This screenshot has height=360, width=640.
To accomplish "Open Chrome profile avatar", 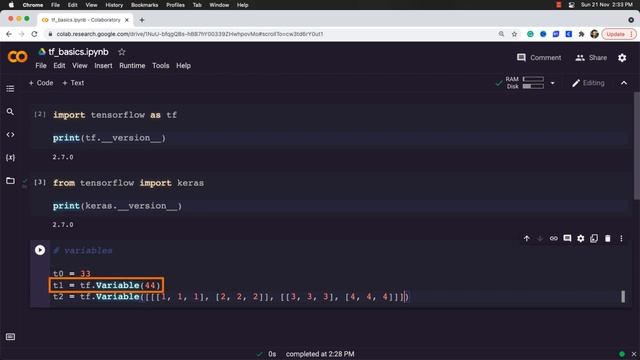I will tap(594, 34).
